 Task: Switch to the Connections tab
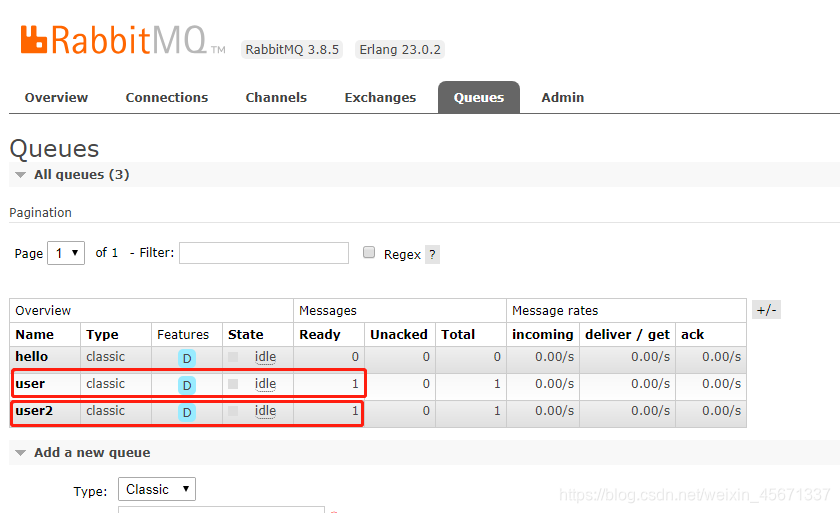tap(167, 97)
